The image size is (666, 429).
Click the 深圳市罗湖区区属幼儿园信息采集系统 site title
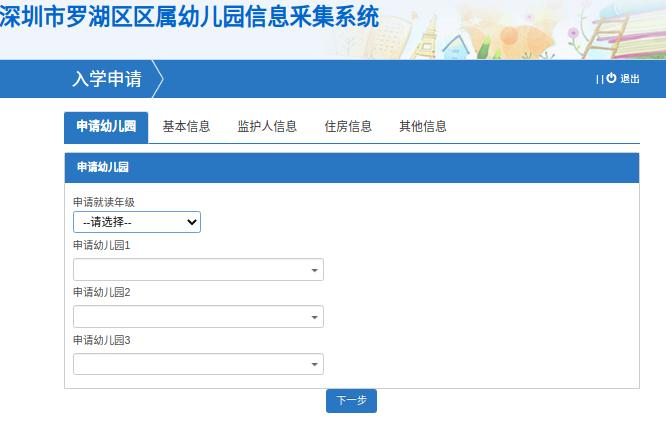189,17
